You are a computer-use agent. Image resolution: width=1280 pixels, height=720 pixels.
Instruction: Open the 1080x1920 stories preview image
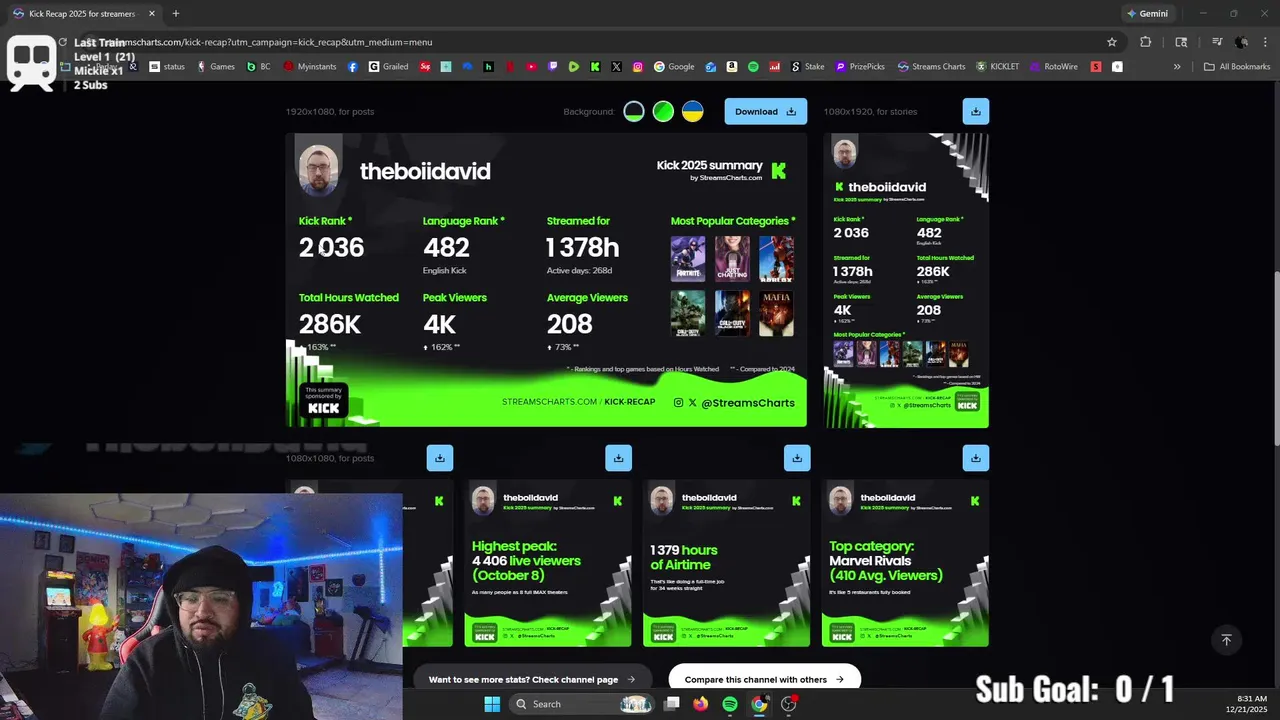click(x=906, y=281)
